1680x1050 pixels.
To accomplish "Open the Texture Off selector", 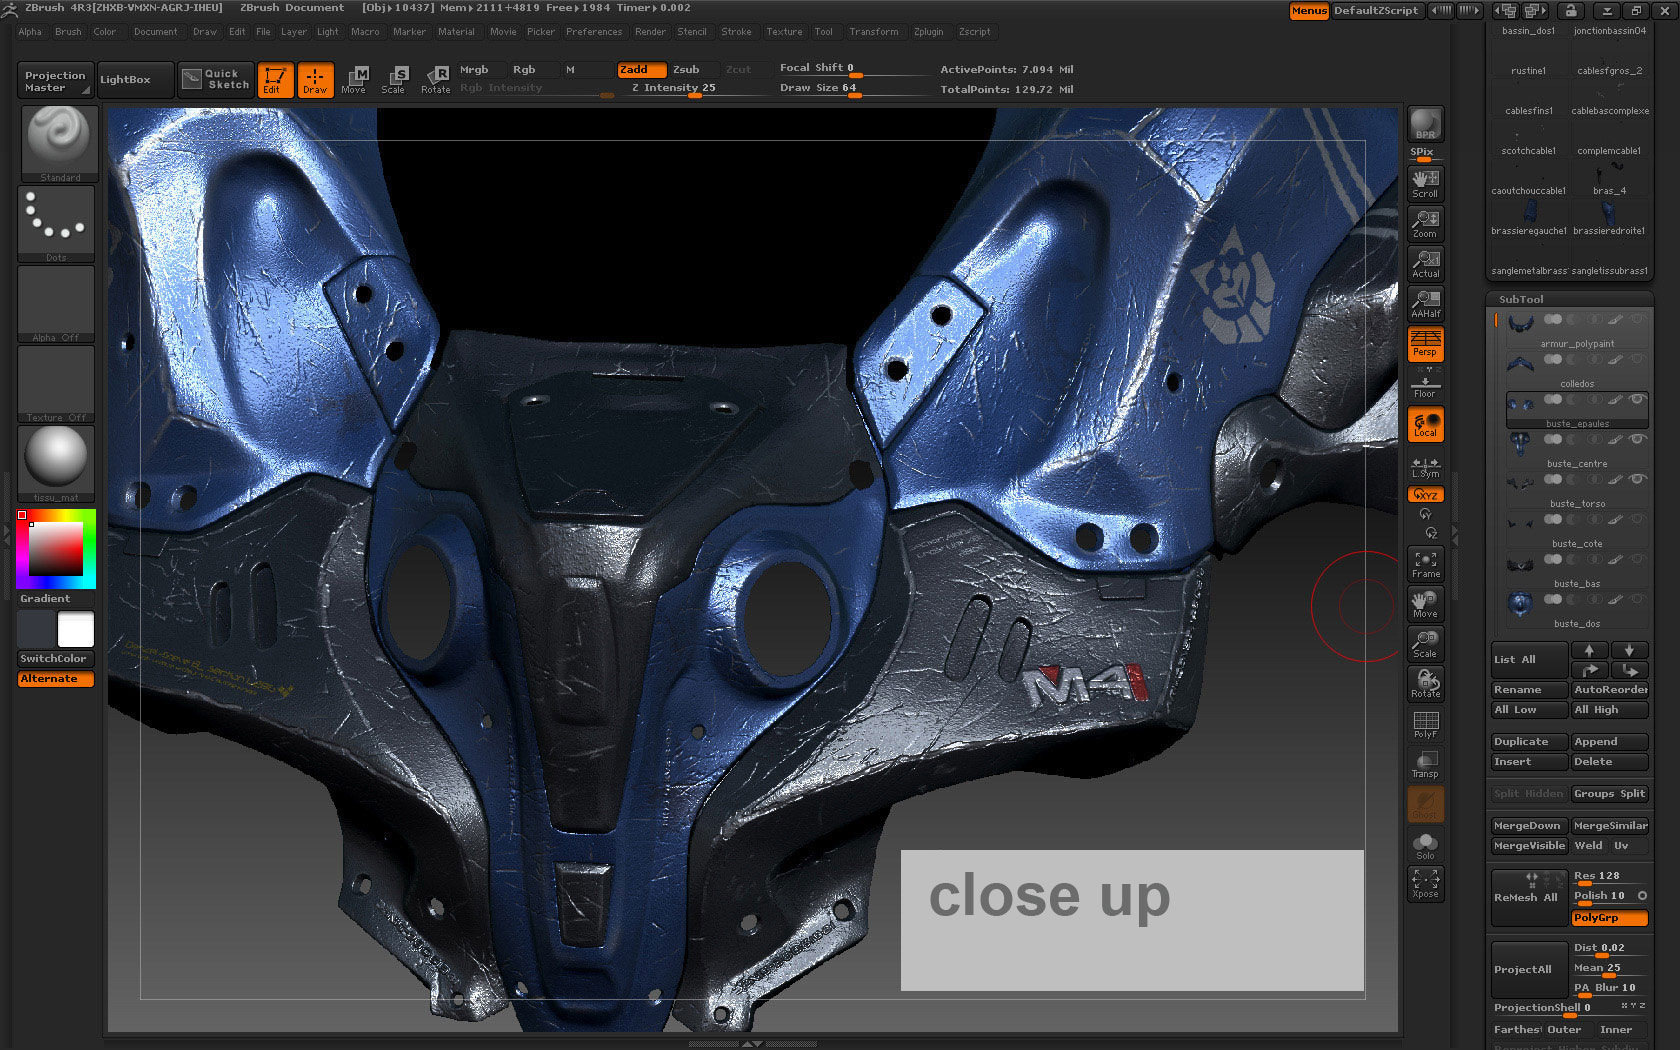I will [56, 384].
